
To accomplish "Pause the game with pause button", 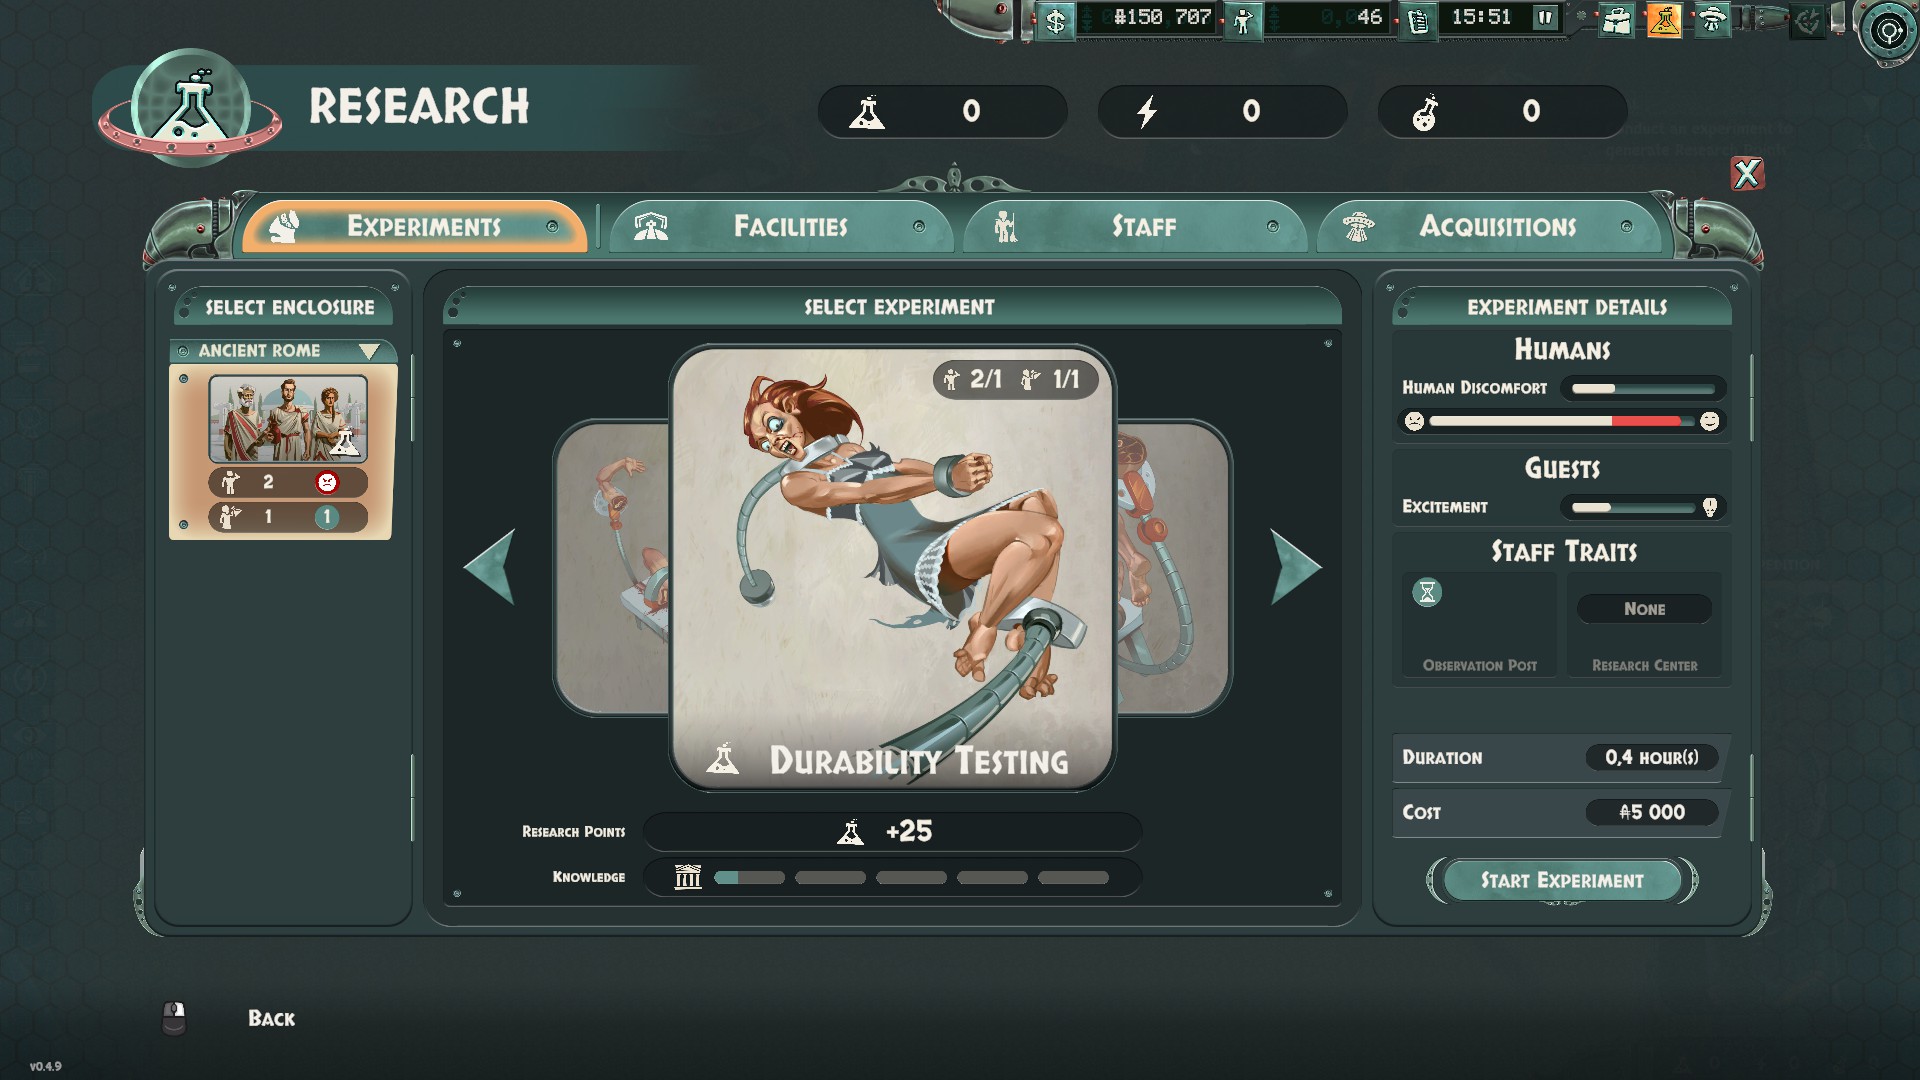I will point(1545,18).
